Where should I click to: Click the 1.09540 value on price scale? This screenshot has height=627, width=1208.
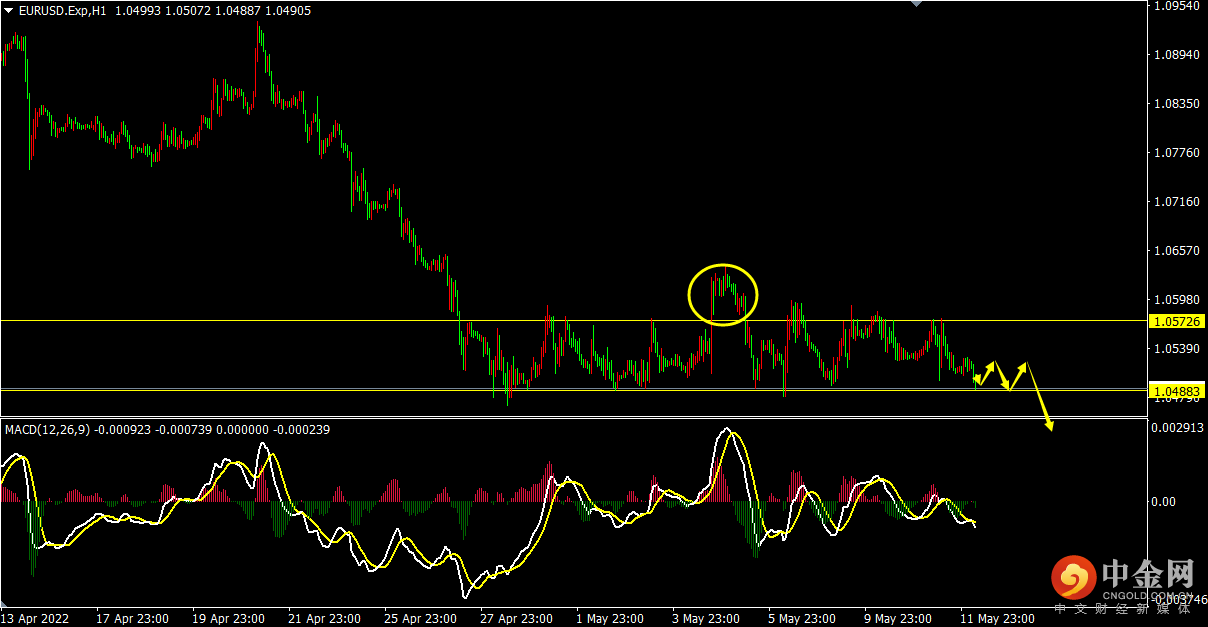click(1176, 6)
